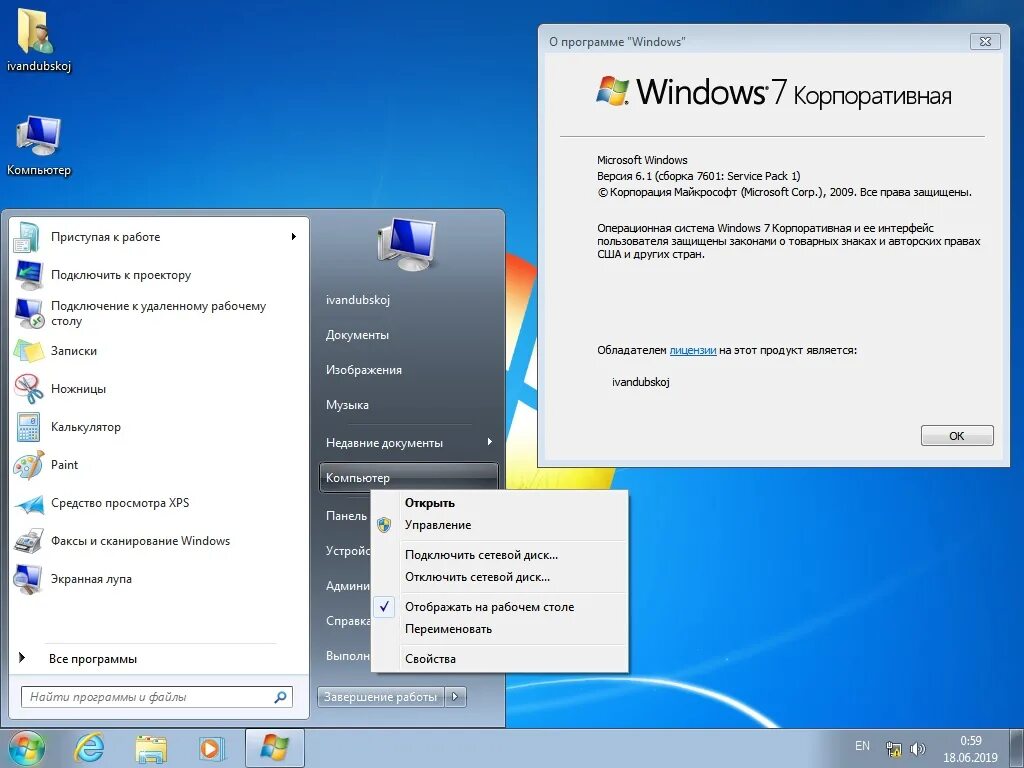
Task: Click the volume speaker tray icon
Action: point(918,749)
